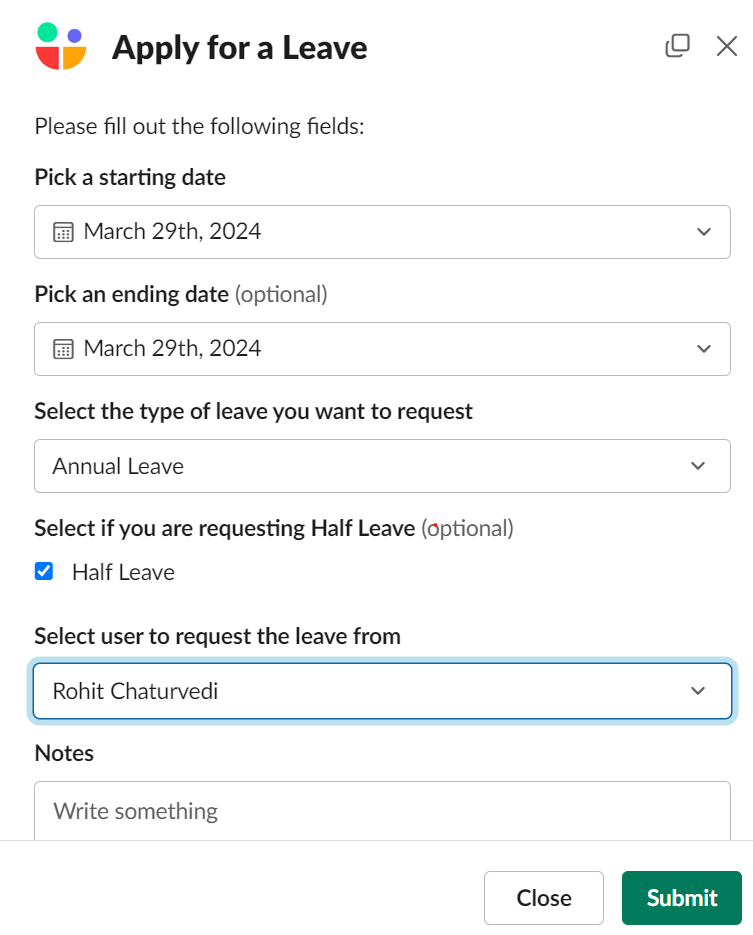753x935 pixels.
Task: Click the calendar icon in starting date
Action: 63,232
